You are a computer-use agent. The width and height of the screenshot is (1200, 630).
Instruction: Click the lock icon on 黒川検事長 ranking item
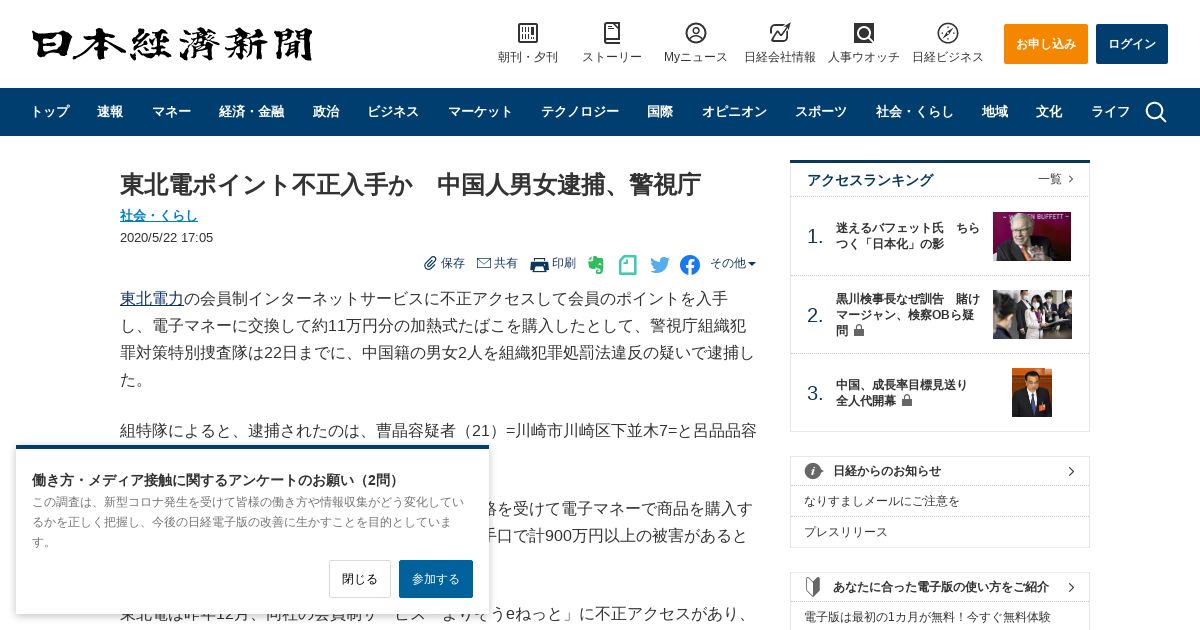click(x=859, y=330)
